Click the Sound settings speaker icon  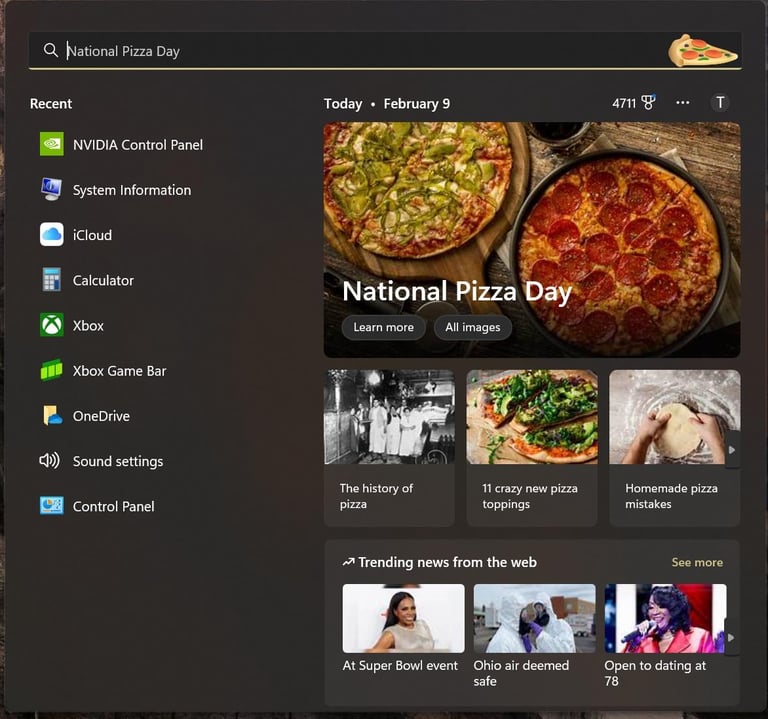coord(49,461)
